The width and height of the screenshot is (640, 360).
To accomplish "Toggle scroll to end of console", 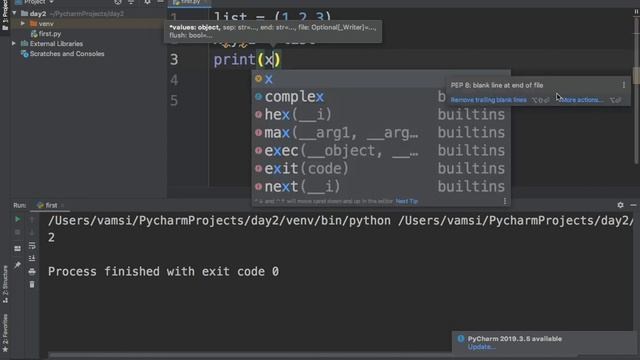I will point(32,258).
